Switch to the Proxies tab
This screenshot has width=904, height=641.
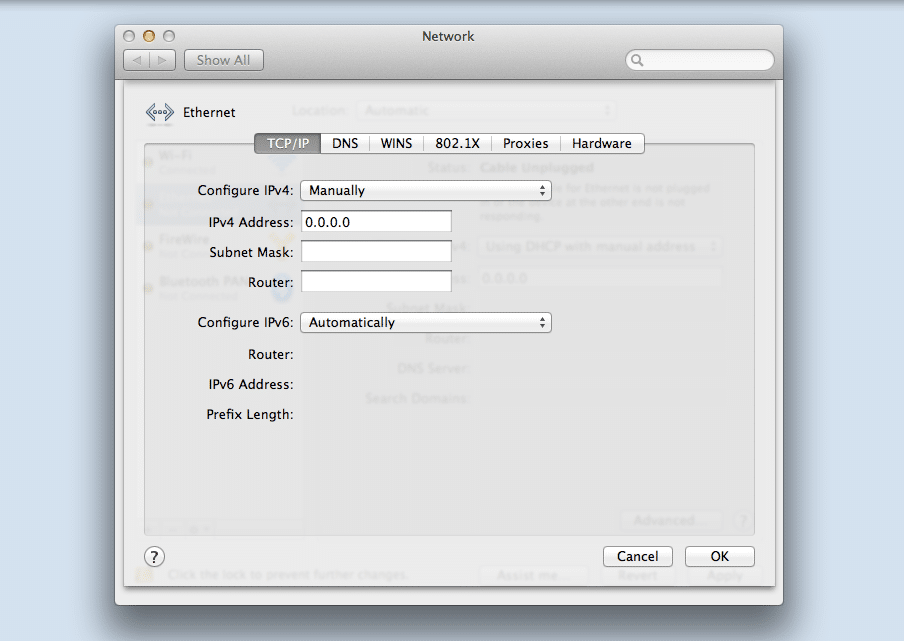[525, 143]
